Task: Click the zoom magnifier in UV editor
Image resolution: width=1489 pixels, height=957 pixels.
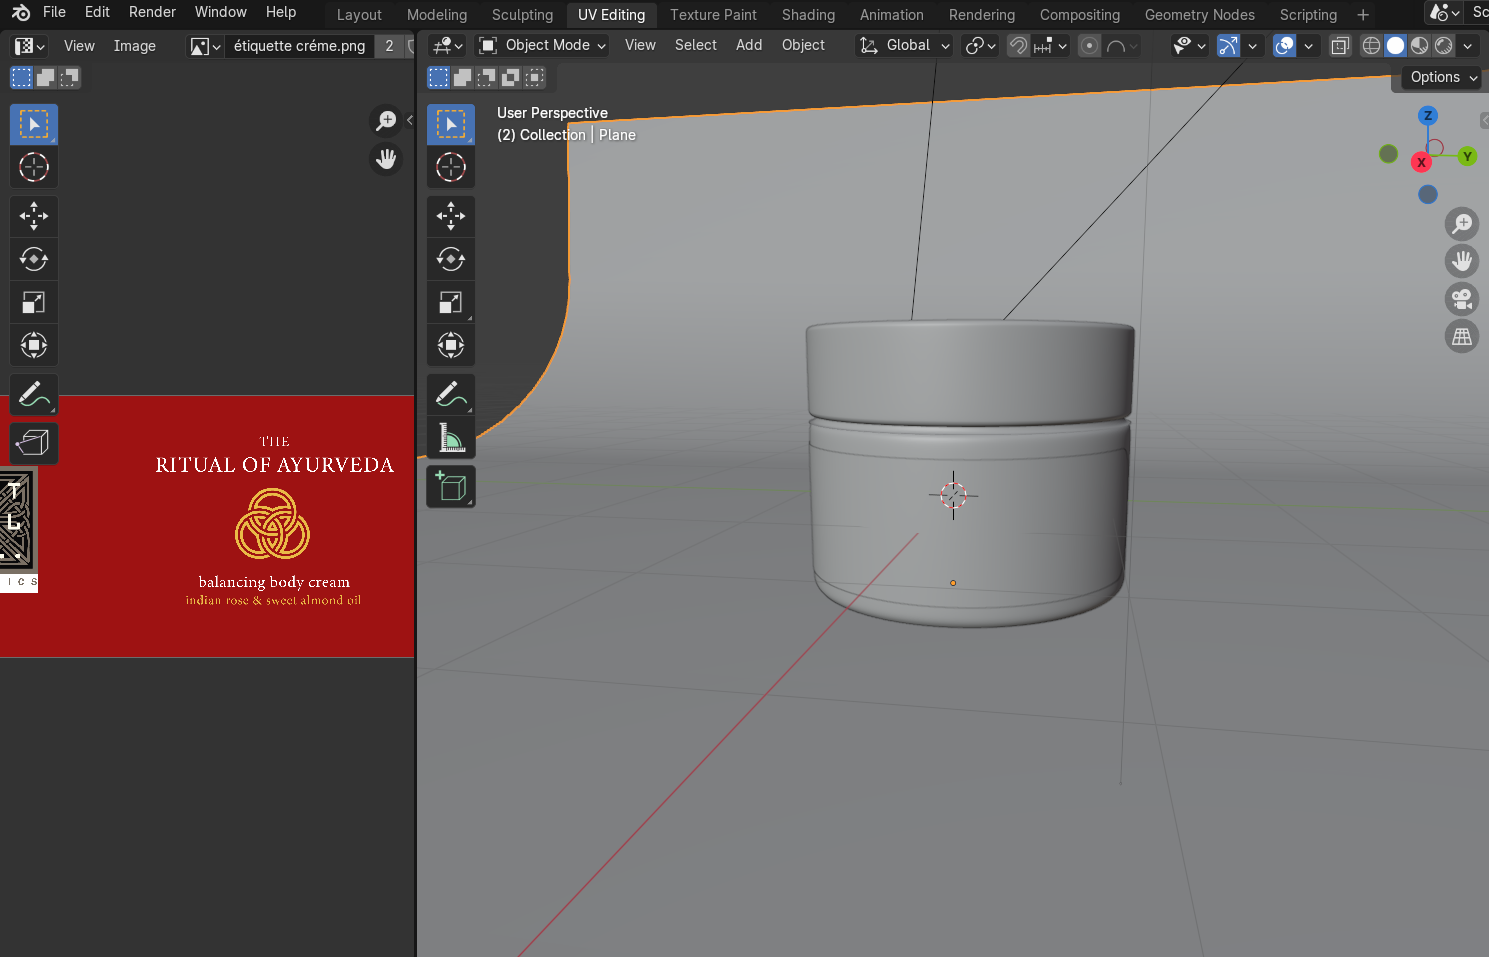Action: click(386, 121)
